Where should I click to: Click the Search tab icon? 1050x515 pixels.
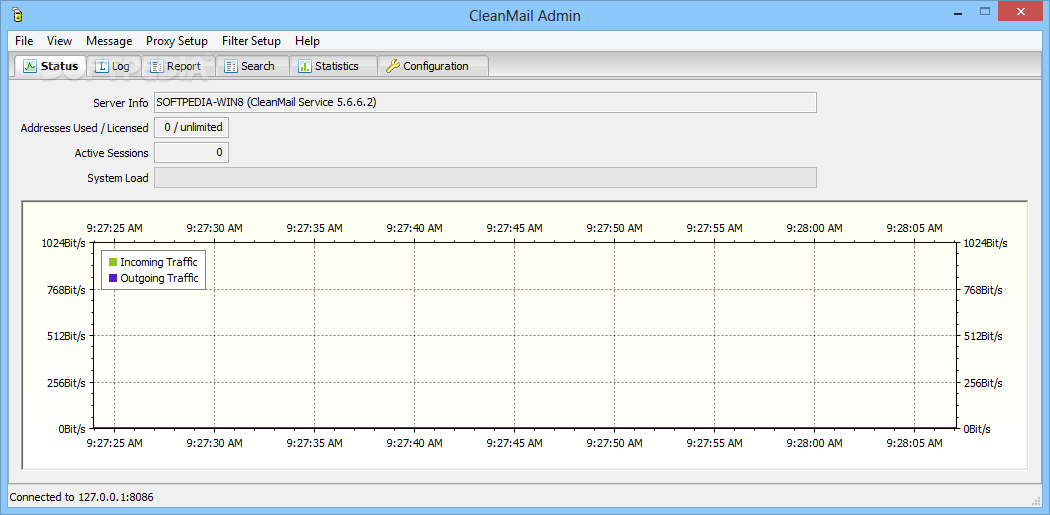[x=231, y=66]
